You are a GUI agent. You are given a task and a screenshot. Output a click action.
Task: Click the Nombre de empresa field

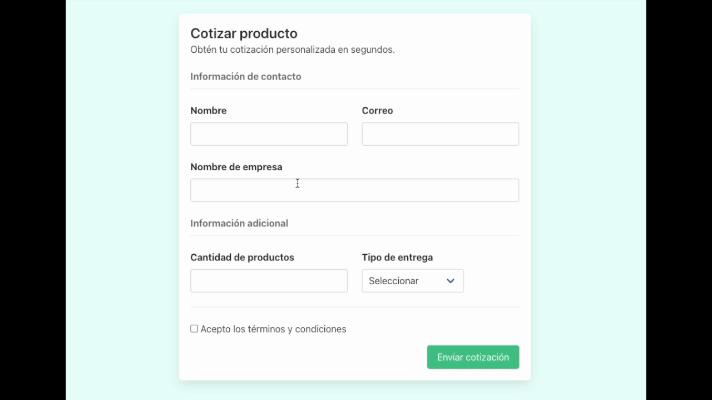[x=354, y=190]
